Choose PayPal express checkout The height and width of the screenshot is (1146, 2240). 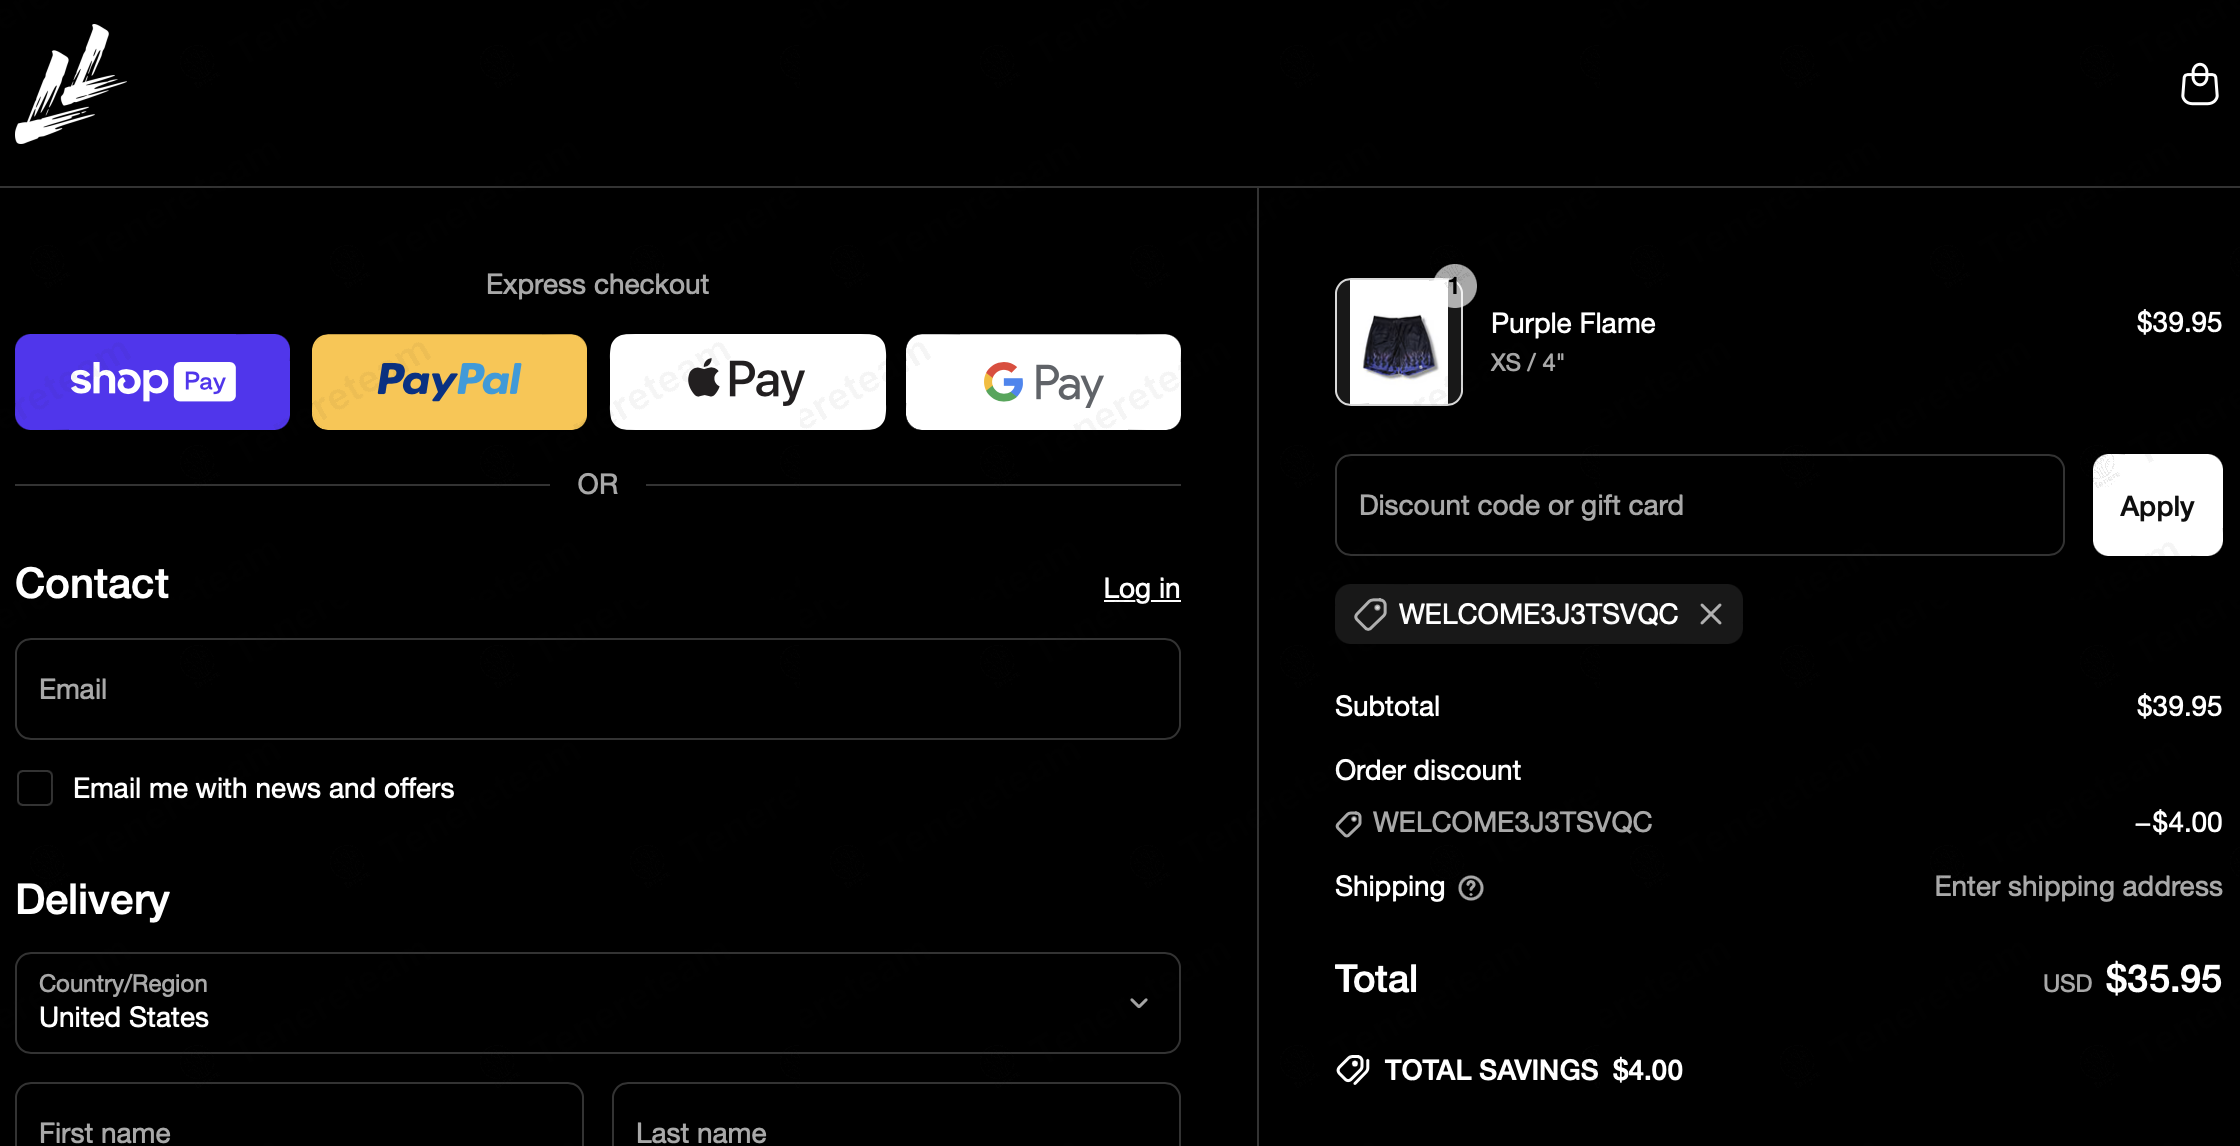tap(449, 382)
